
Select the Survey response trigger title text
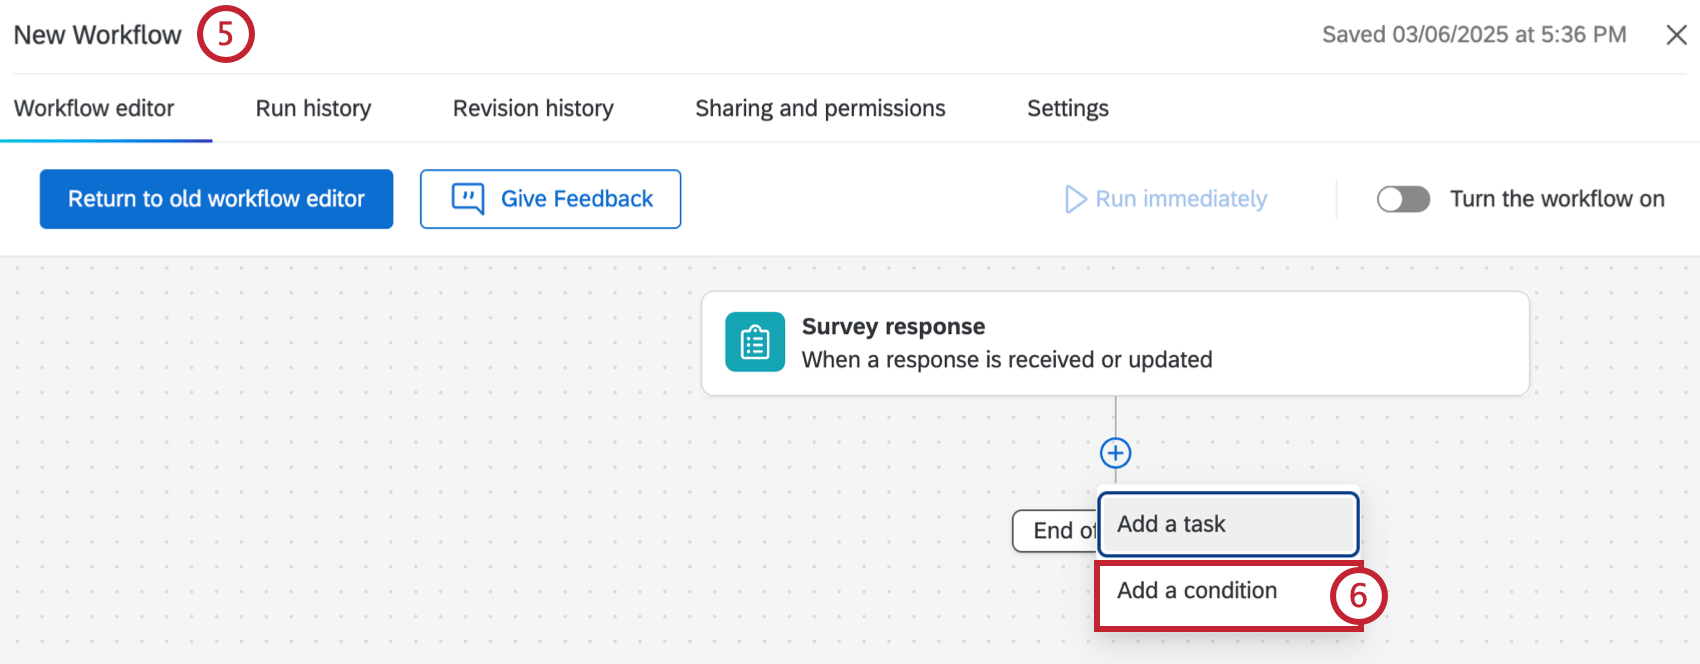click(x=893, y=327)
